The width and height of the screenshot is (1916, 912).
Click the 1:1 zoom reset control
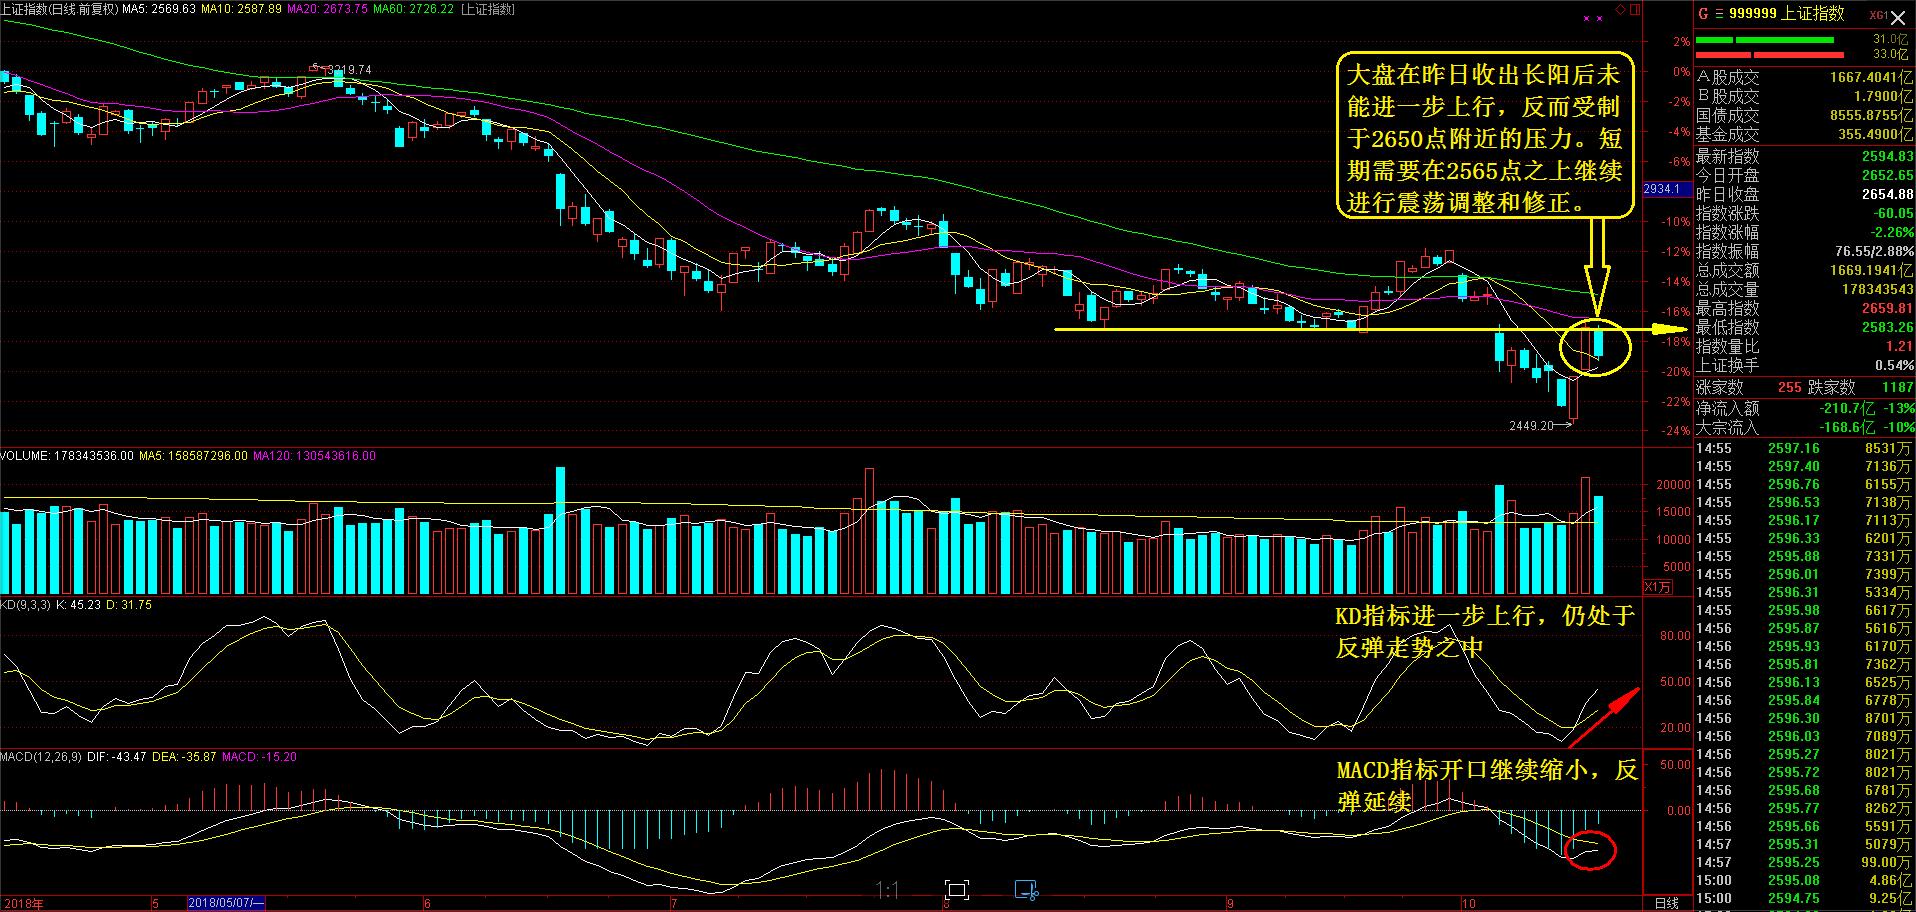click(x=887, y=890)
